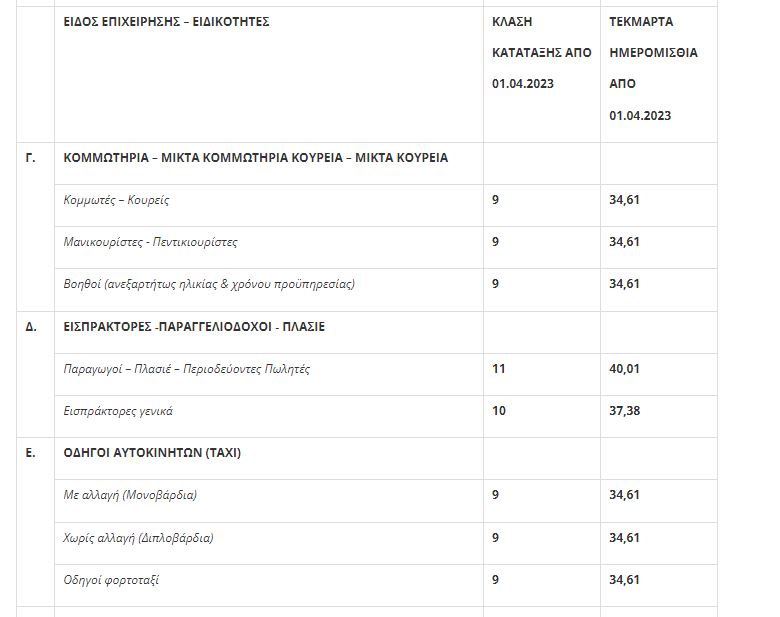Click the section letter Δ. cell

[31, 326]
